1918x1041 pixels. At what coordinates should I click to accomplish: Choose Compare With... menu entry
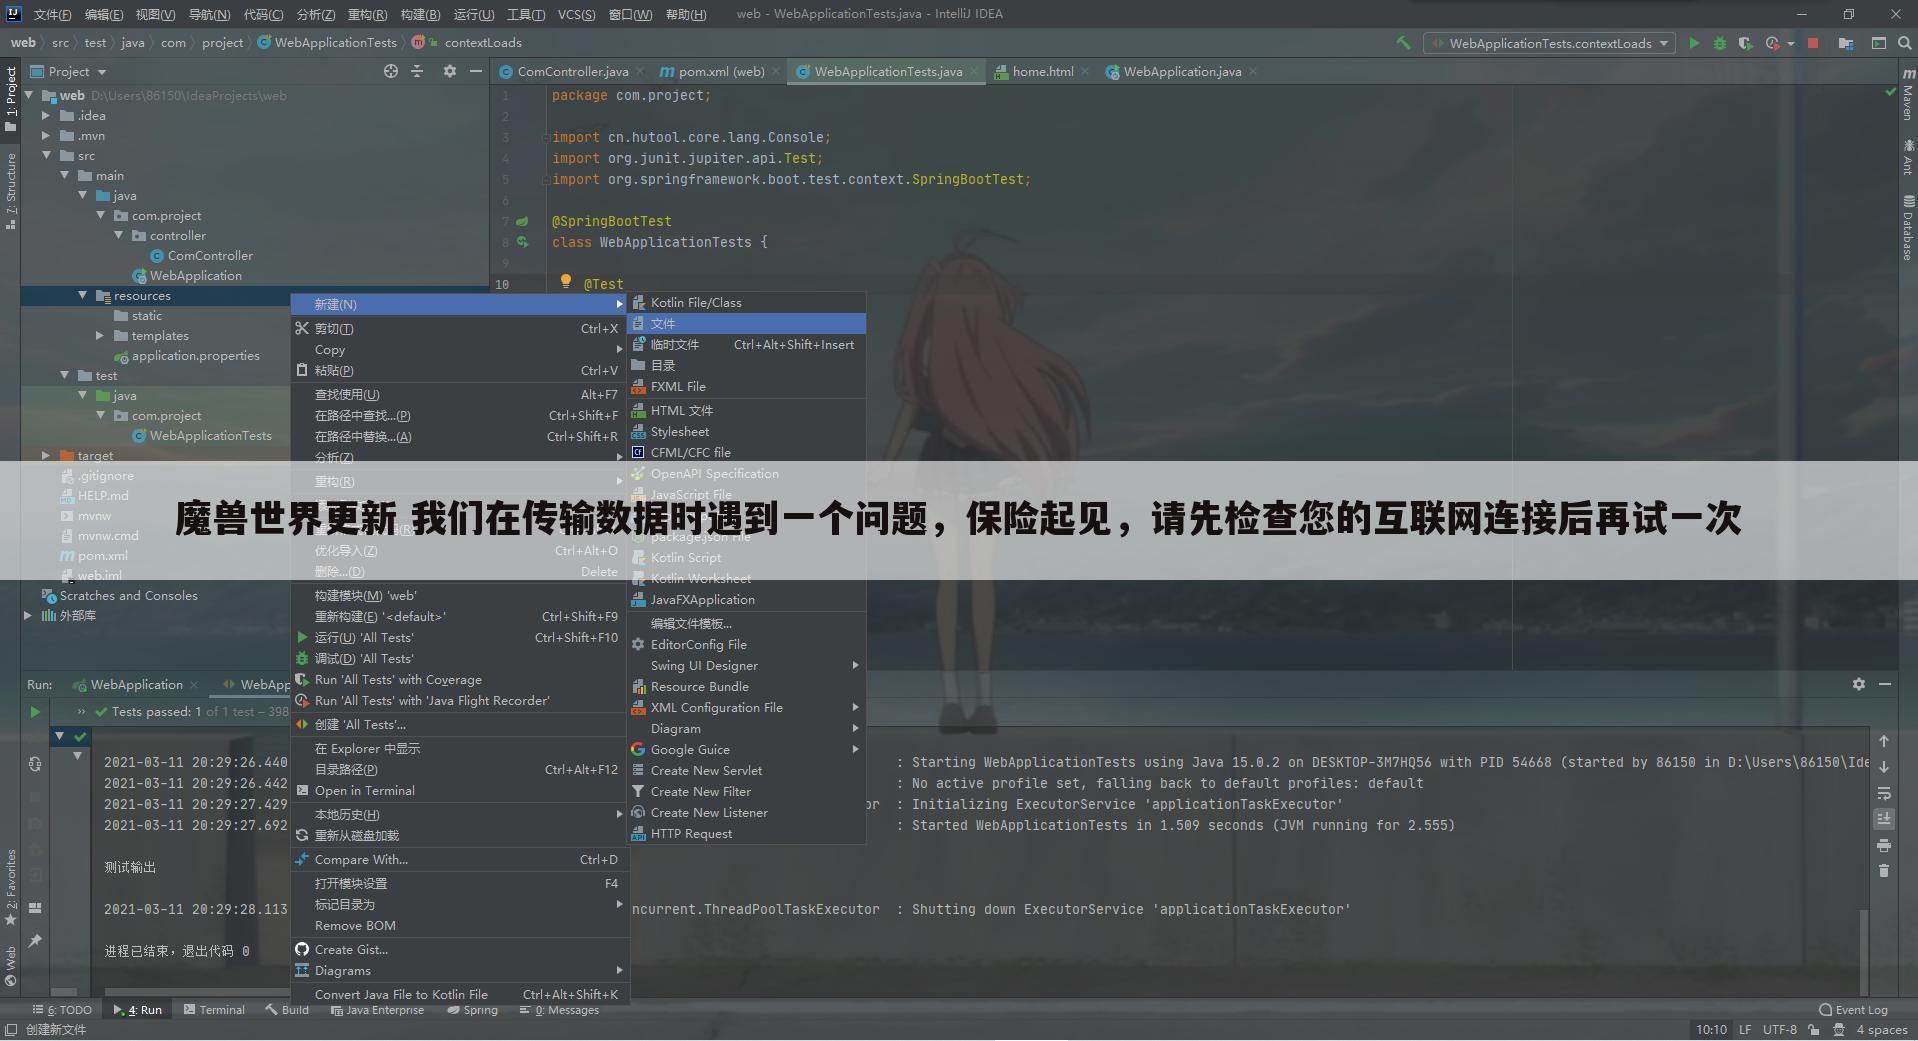[459, 860]
